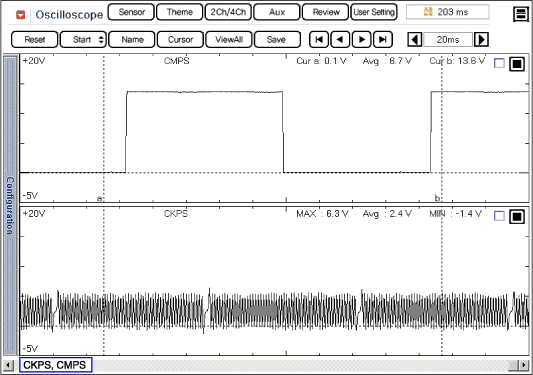Viewport: 533px width, 375px height.
Task: Select cursor a marker in CMPS graph
Action: click(100, 198)
